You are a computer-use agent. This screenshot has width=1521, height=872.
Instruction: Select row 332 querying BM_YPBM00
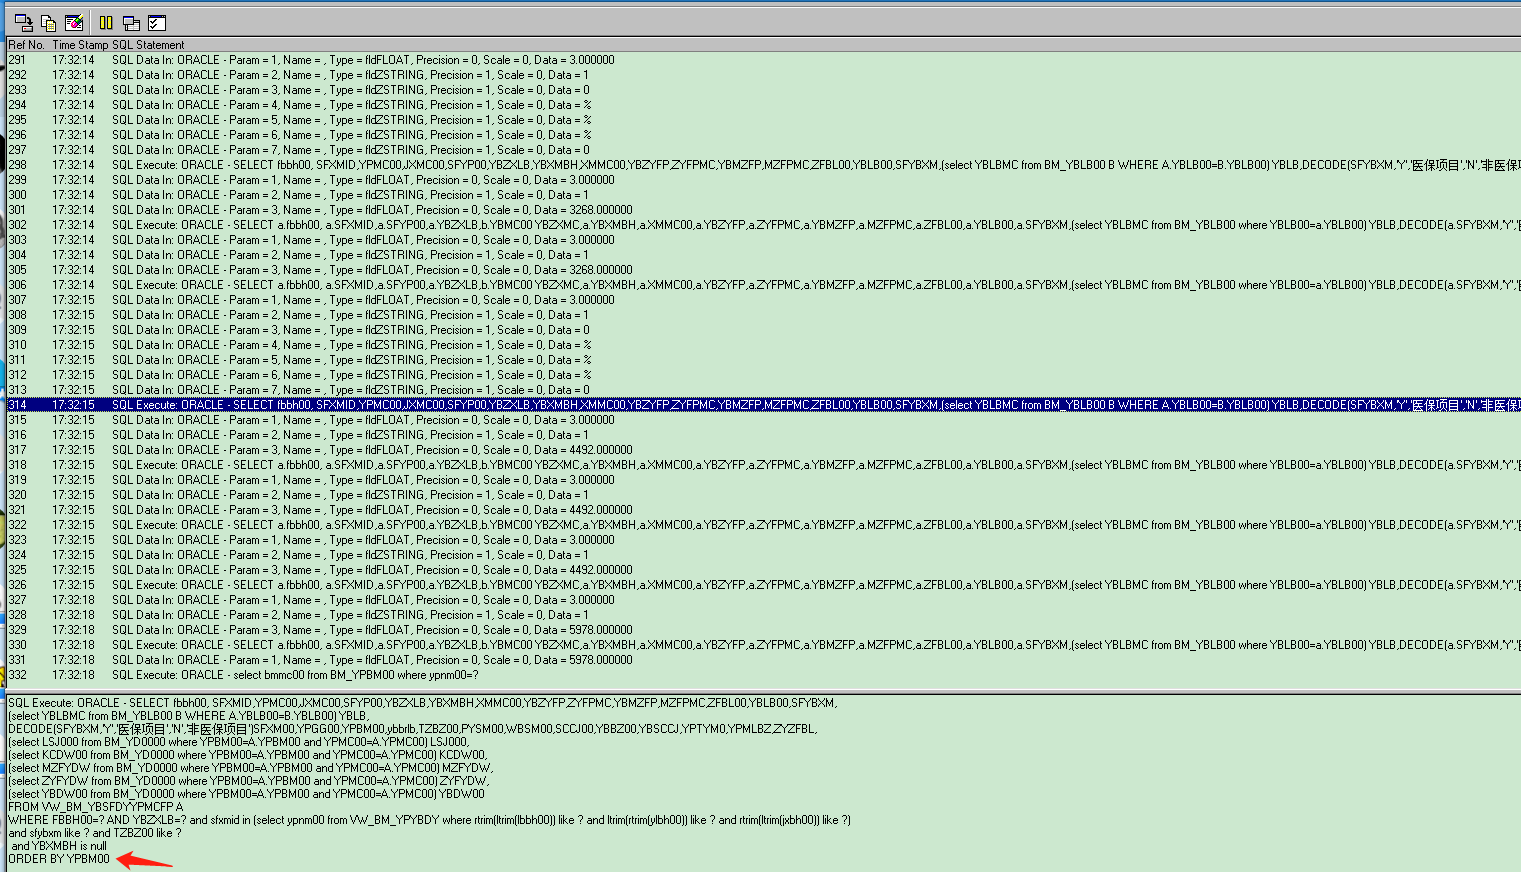764,675
